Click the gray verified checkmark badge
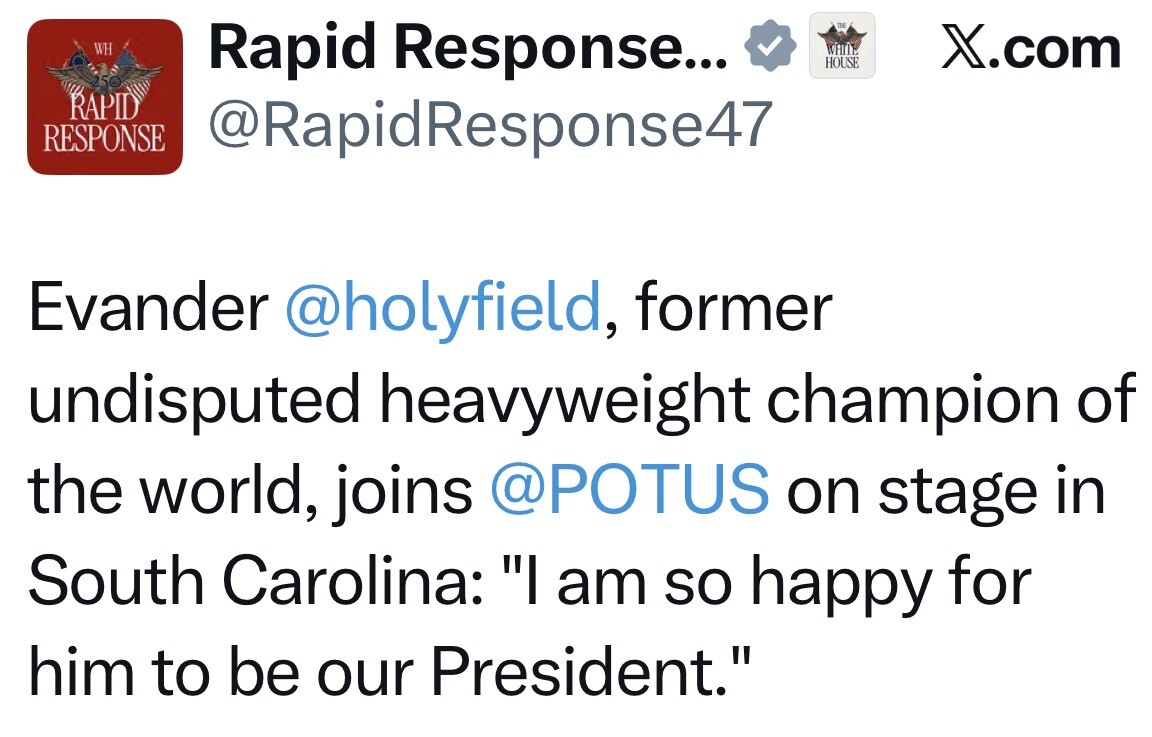Viewport: 1152px width, 737px height. (x=769, y=46)
